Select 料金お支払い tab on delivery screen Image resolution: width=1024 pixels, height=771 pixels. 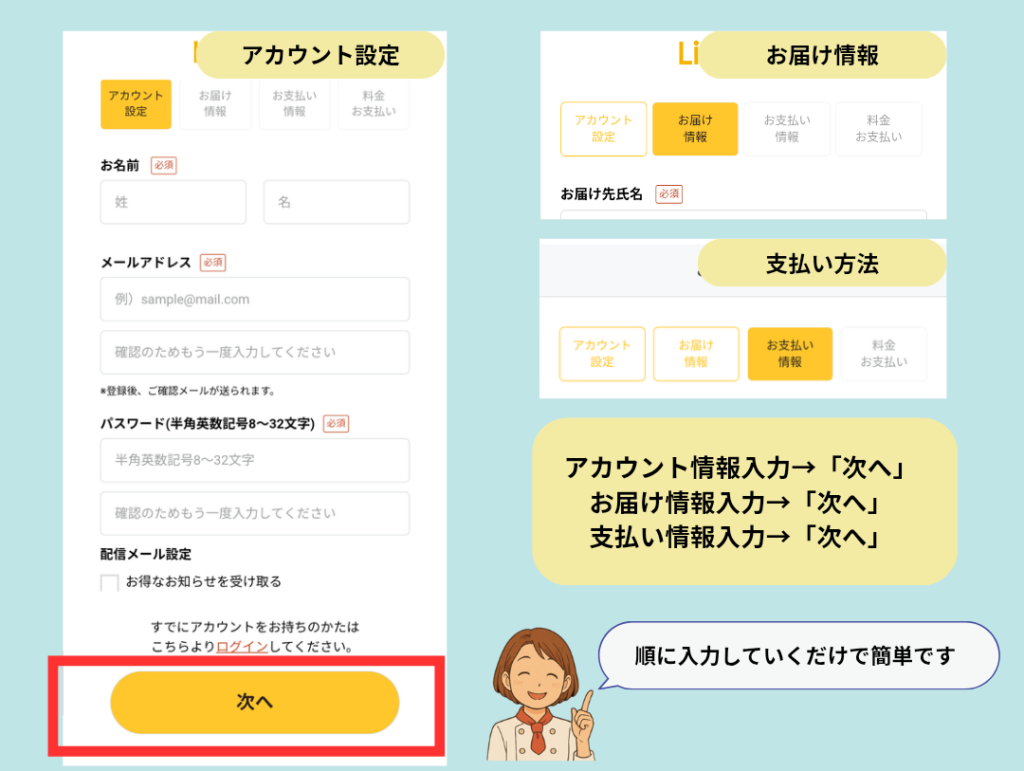(879, 129)
